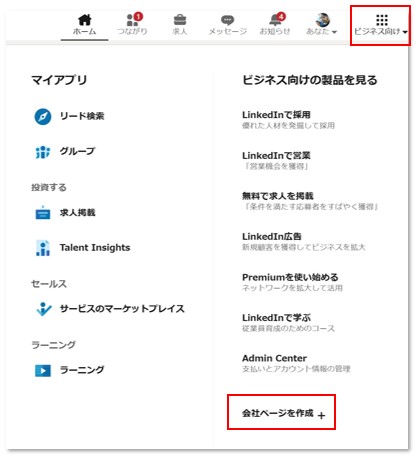The image size is (415, 455).
Task: Click the ラーニング play icon
Action: pyautogui.click(x=43, y=370)
